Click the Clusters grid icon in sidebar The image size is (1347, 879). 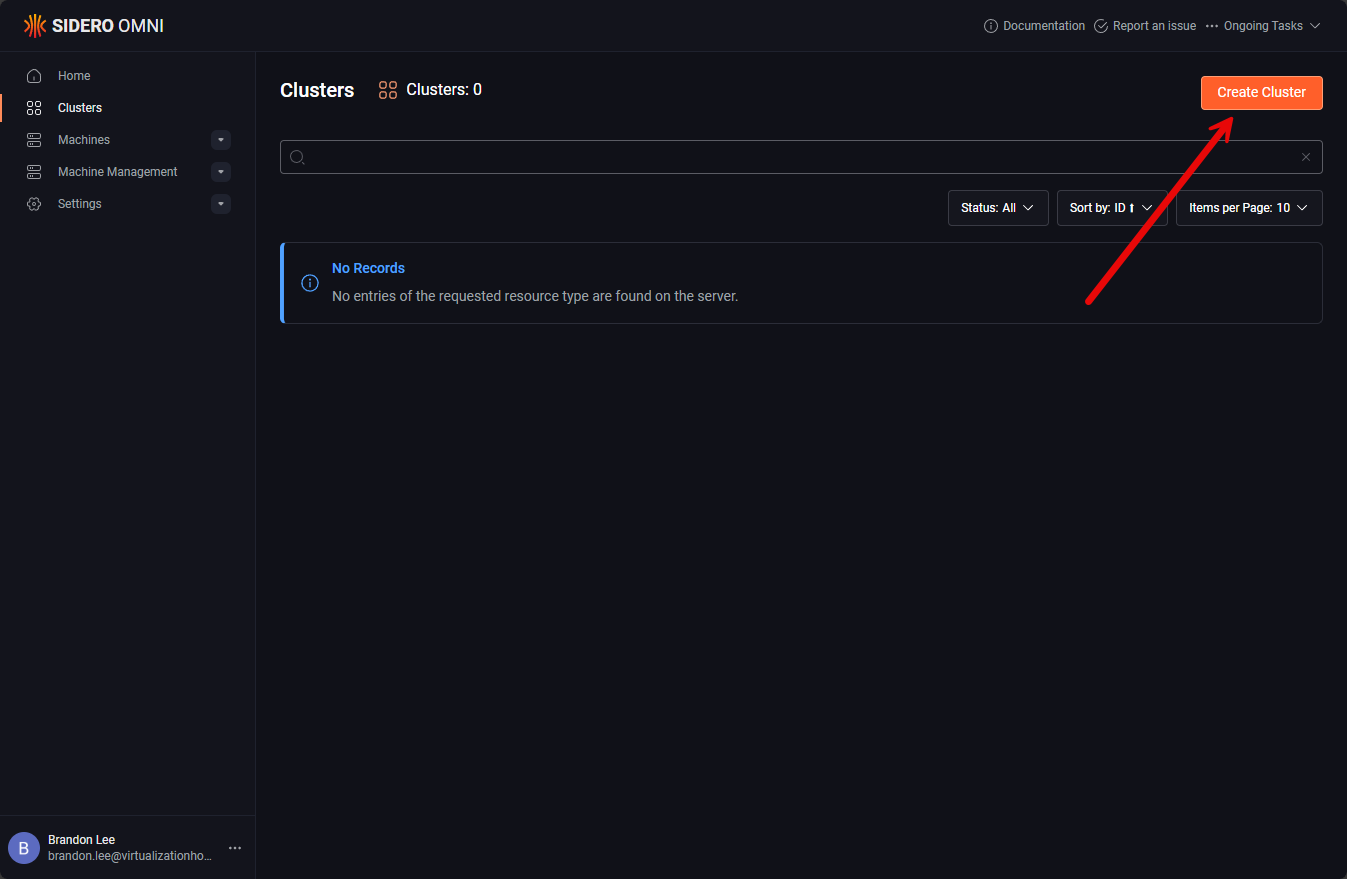coord(34,108)
